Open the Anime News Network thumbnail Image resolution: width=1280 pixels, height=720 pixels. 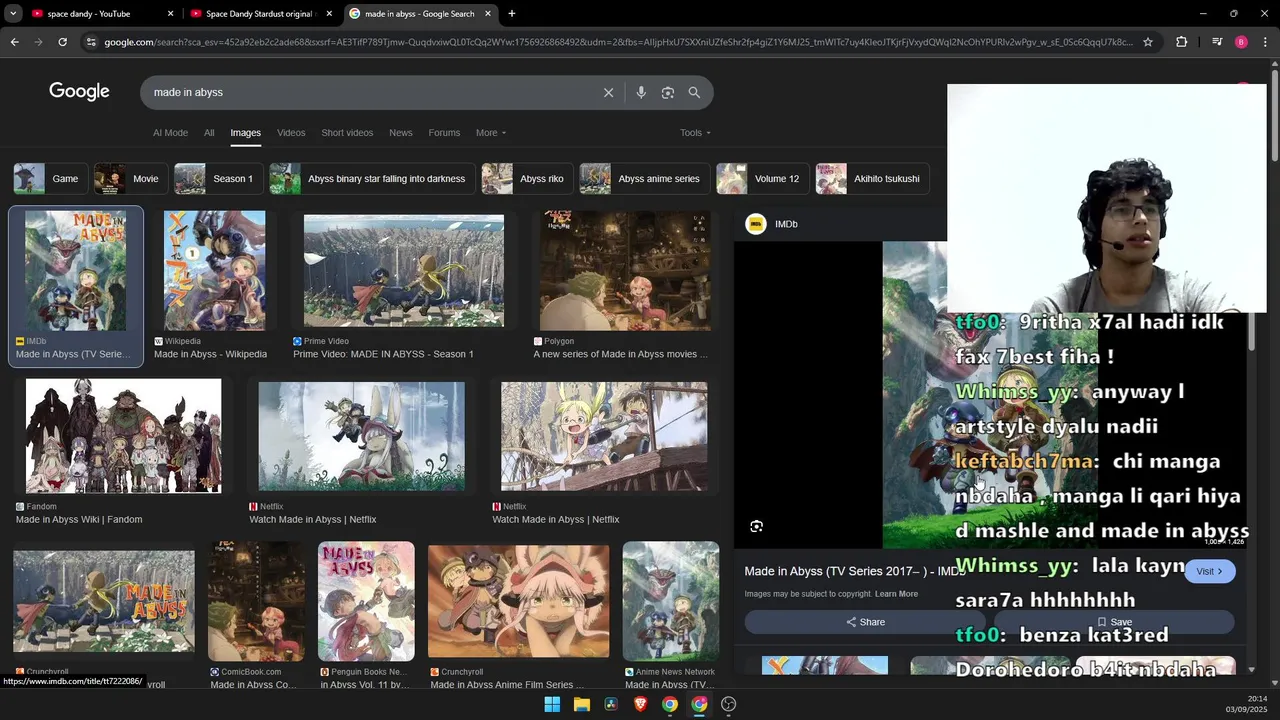click(x=670, y=601)
